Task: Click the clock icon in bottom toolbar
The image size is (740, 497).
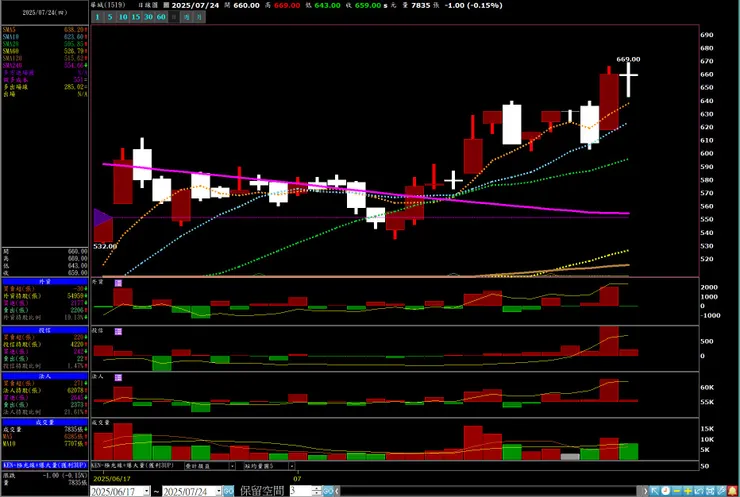Action: coord(665,491)
